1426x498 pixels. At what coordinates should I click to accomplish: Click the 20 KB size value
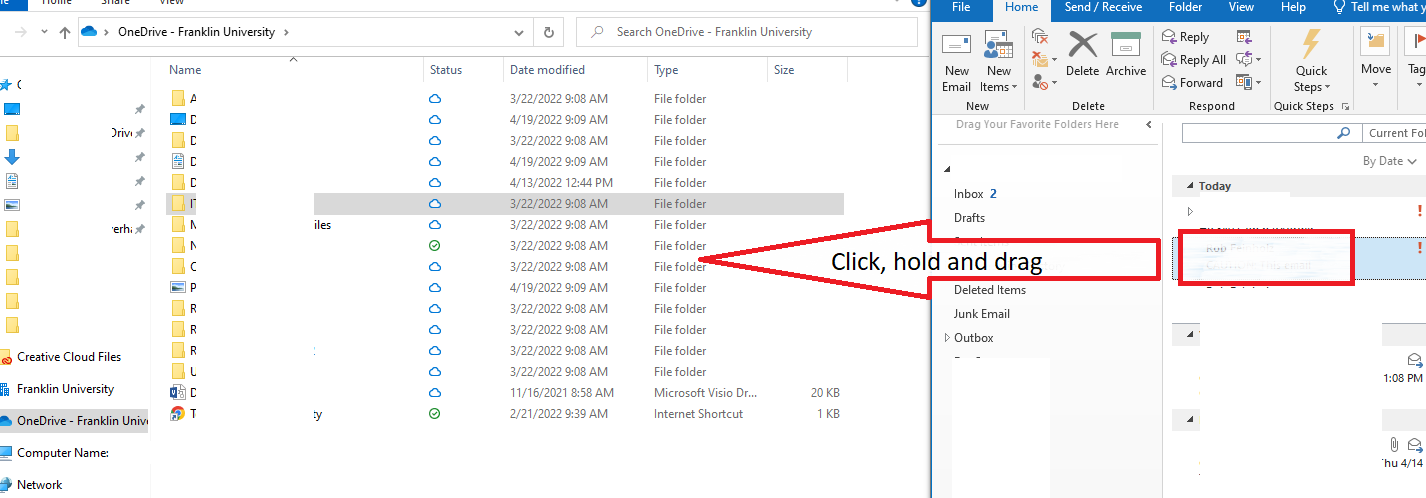[825, 393]
